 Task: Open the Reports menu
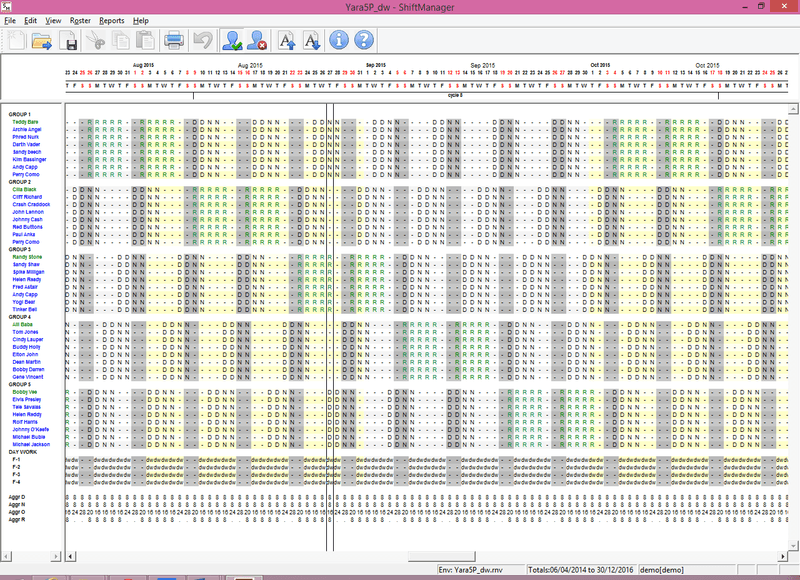click(x=112, y=20)
